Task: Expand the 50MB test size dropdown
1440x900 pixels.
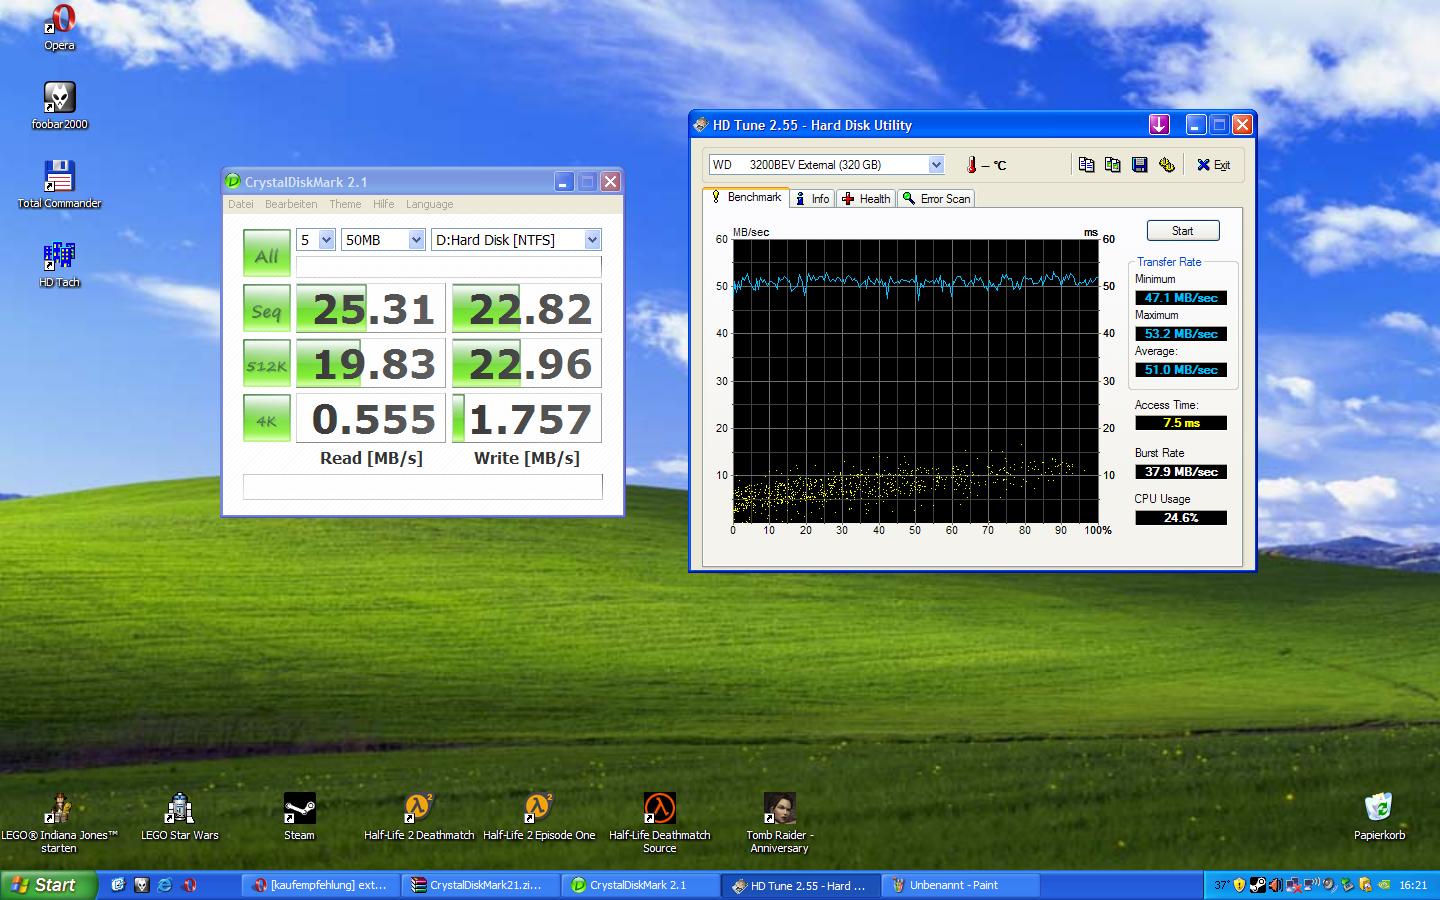Action: [x=416, y=240]
